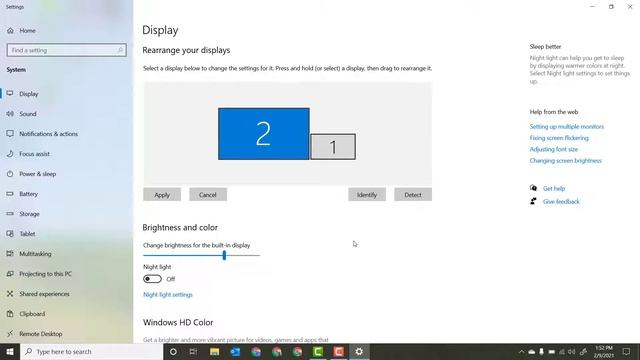Click the Identify button
The height and width of the screenshot is (360, 640).
pos(367,195)
